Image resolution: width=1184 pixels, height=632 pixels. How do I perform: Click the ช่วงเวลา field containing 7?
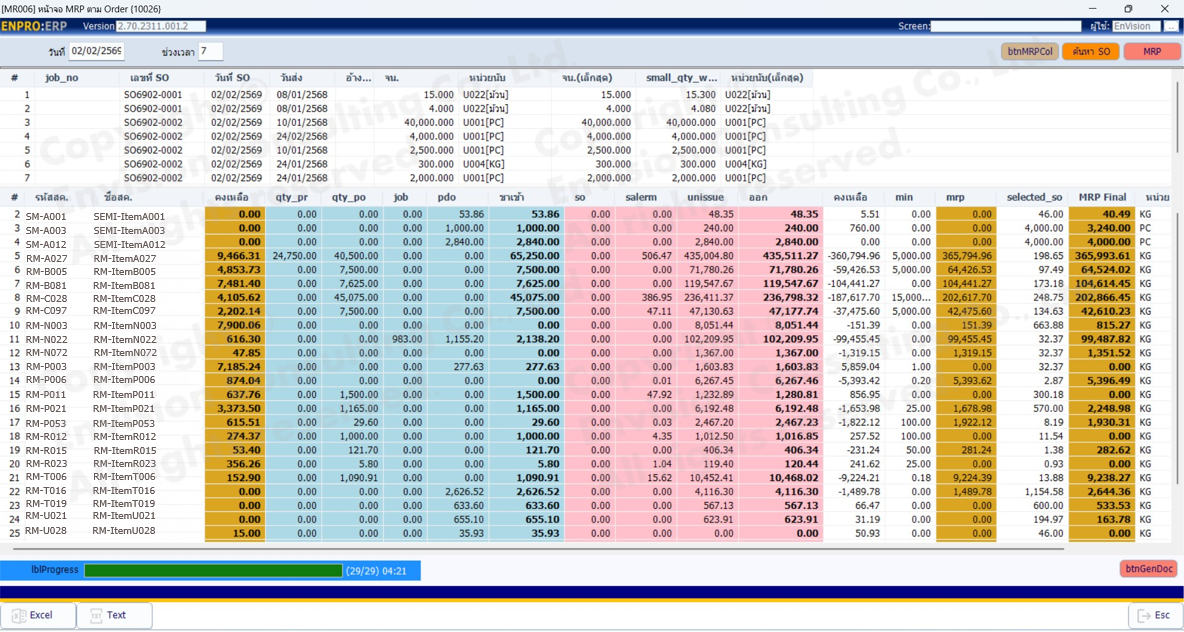coord(211,51)
